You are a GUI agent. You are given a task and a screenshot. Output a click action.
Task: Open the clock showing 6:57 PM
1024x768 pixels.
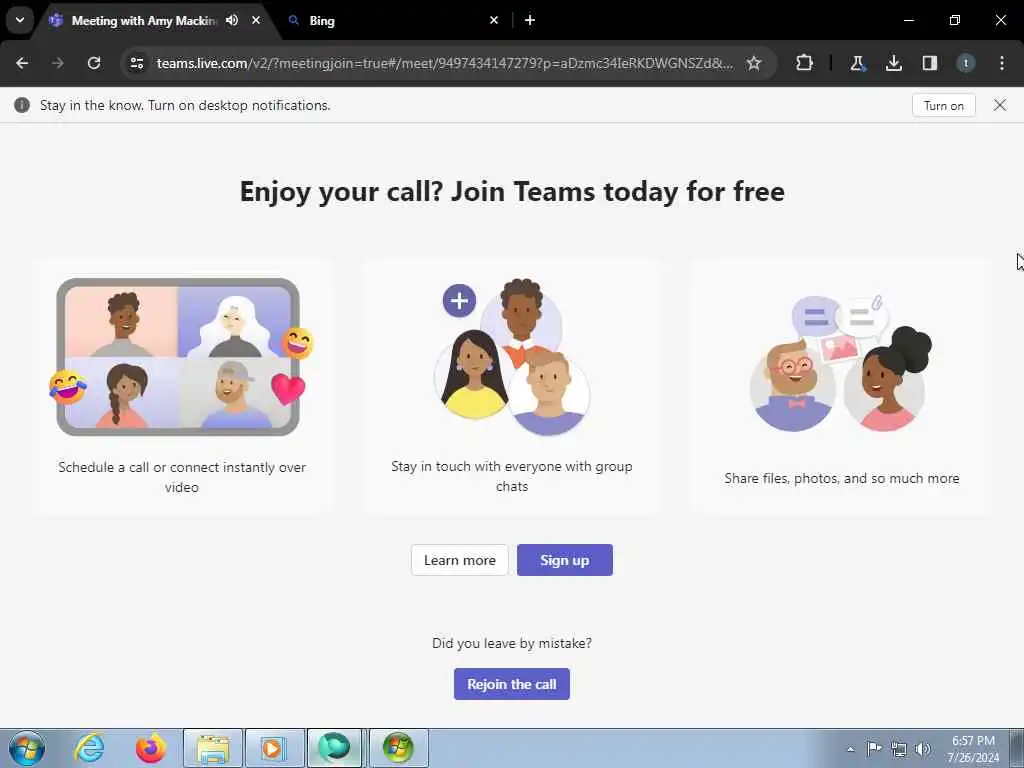973,749
